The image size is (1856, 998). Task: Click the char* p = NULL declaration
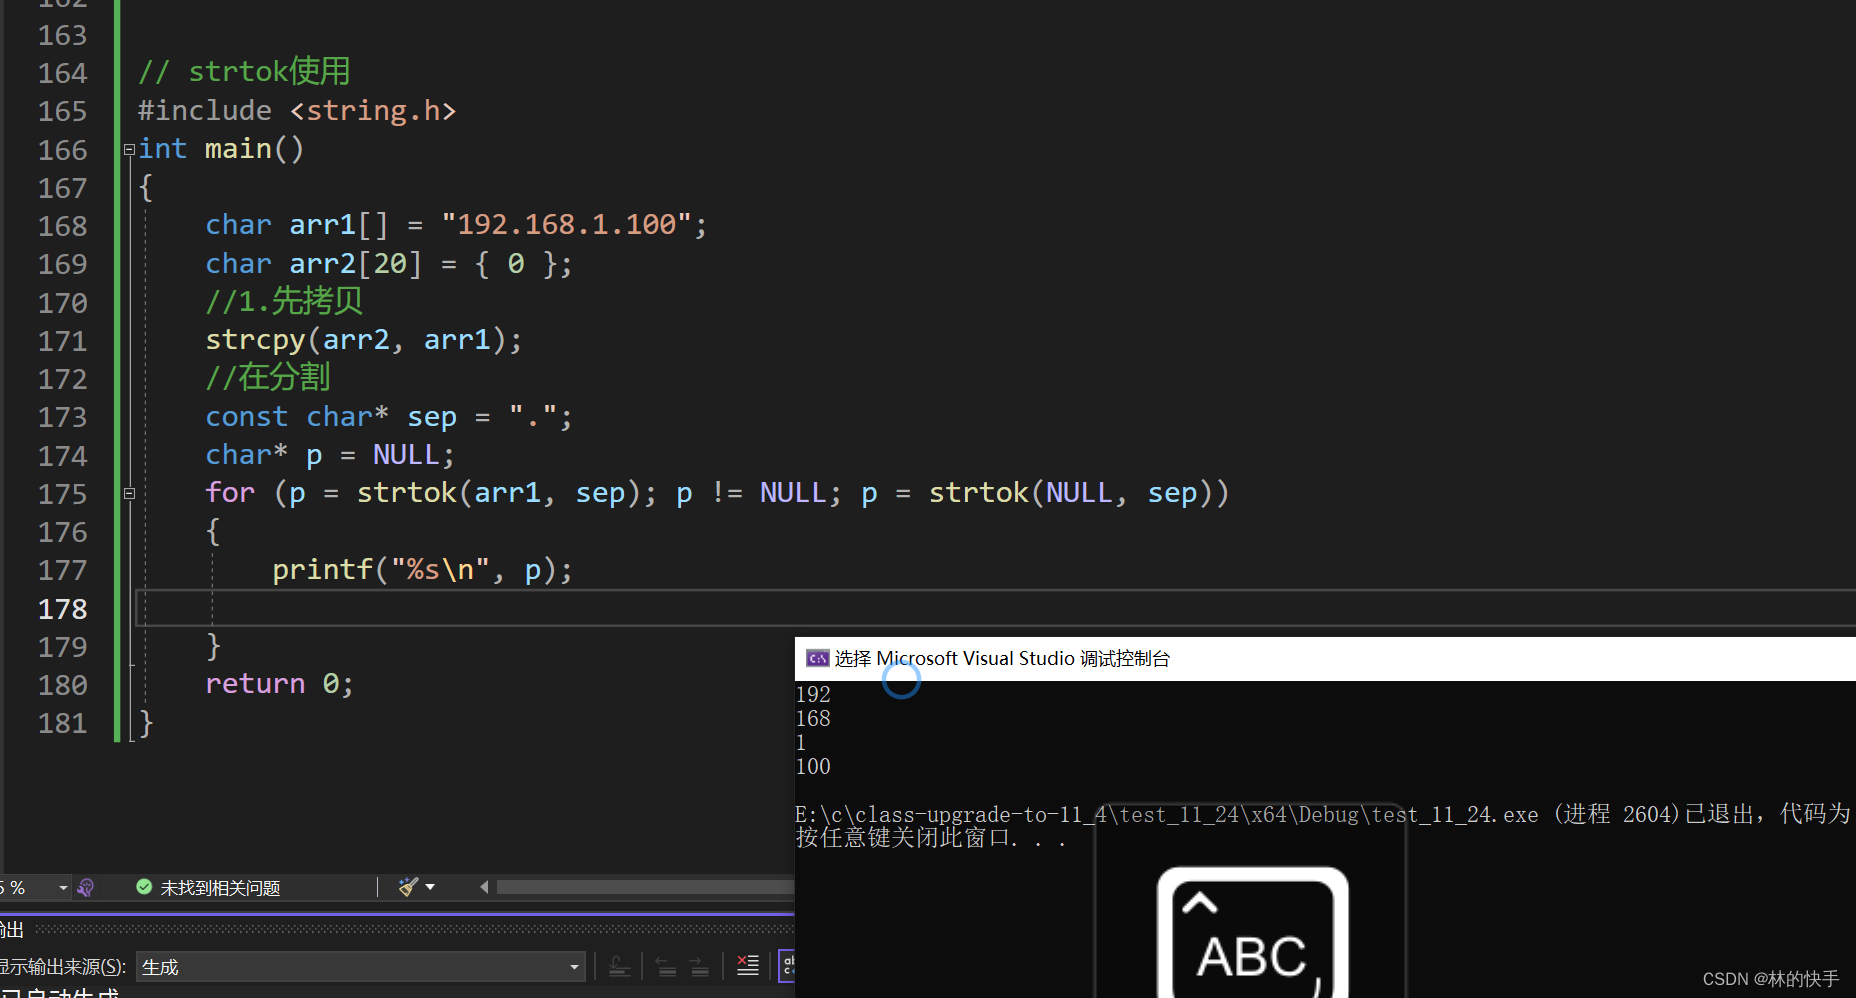(x=330, y=455)
